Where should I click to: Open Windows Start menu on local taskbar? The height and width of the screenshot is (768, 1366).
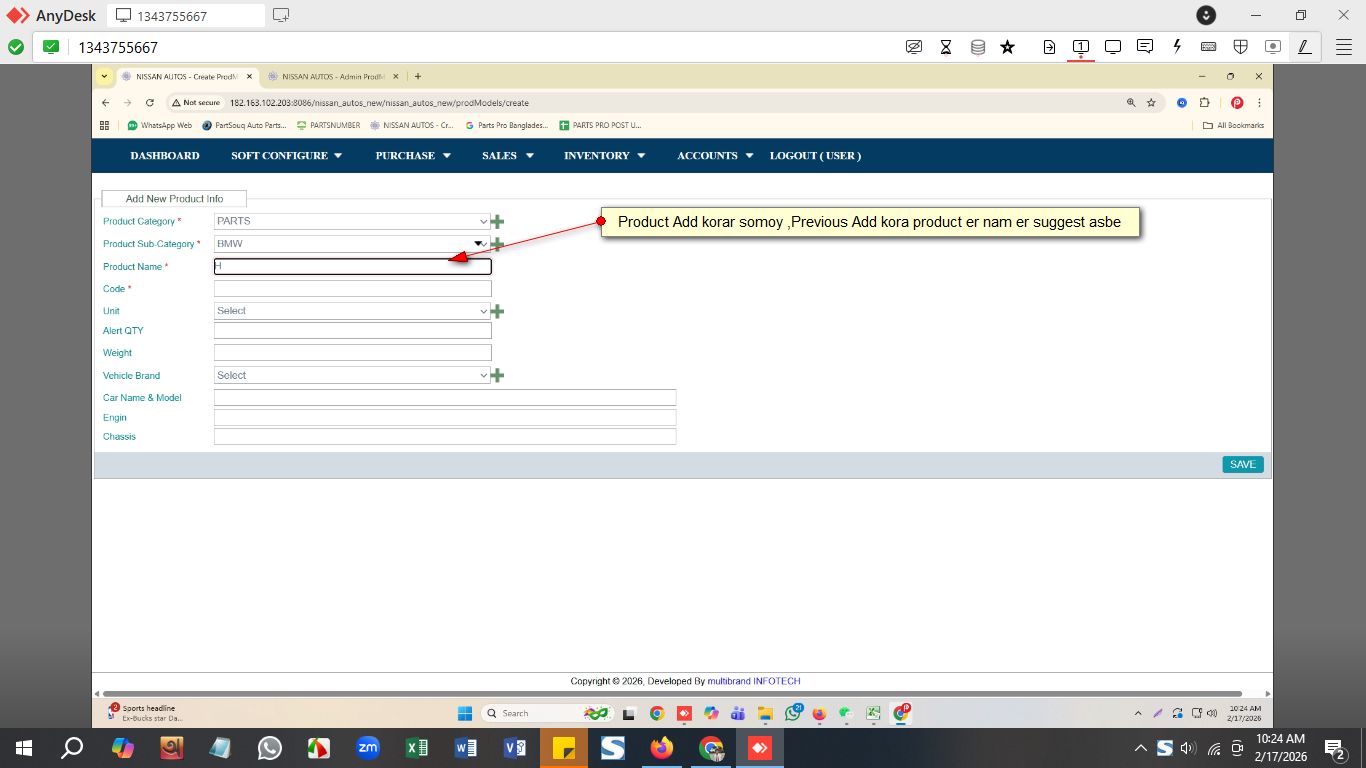(x=24, y=748)
